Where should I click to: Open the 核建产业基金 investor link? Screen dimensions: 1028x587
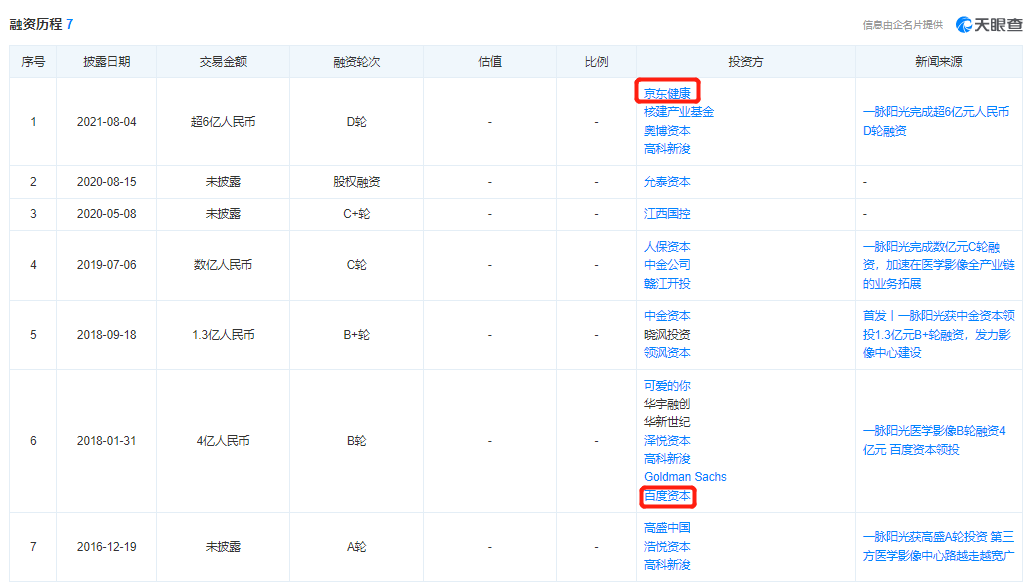[x=678, y=112]
